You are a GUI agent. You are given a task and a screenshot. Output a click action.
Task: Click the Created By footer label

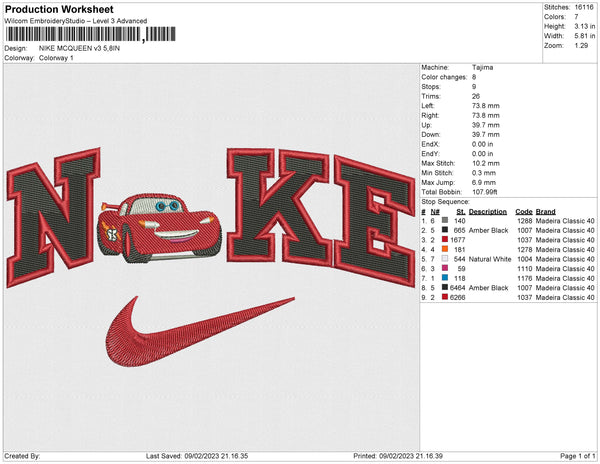click(x=22, y=456)
